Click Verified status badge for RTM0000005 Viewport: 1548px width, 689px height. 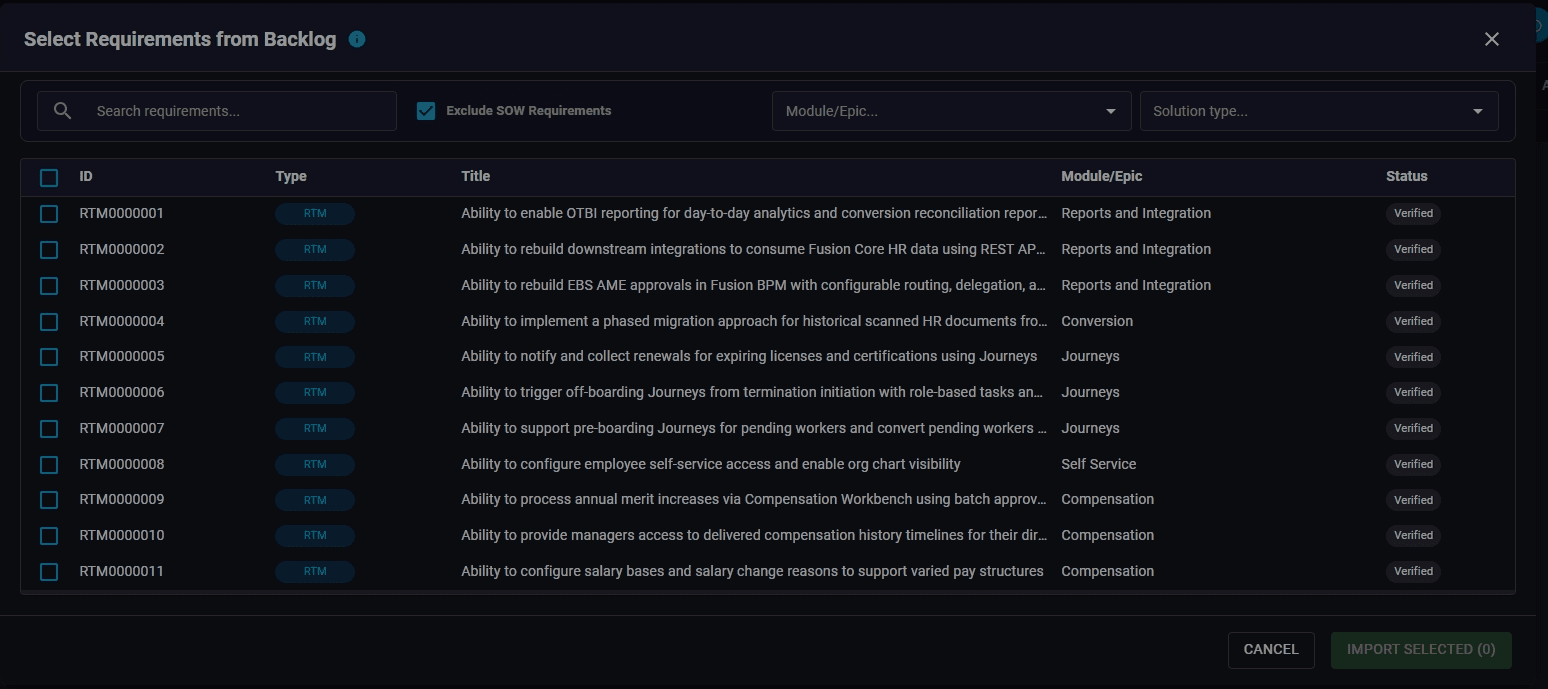1413,357
